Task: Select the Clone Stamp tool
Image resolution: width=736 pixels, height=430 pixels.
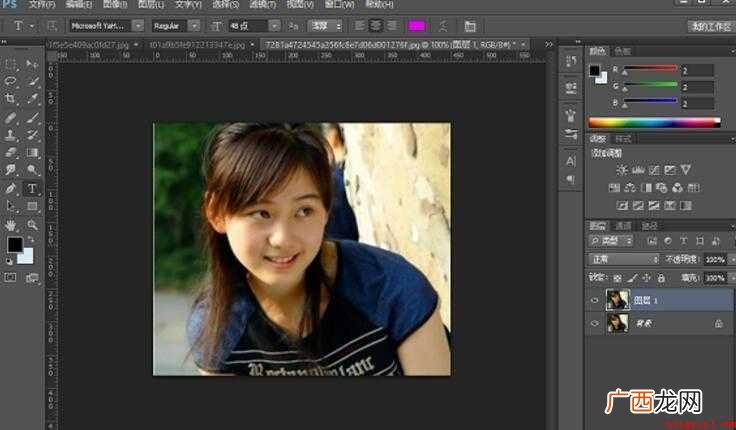Action: coord(10,135)
